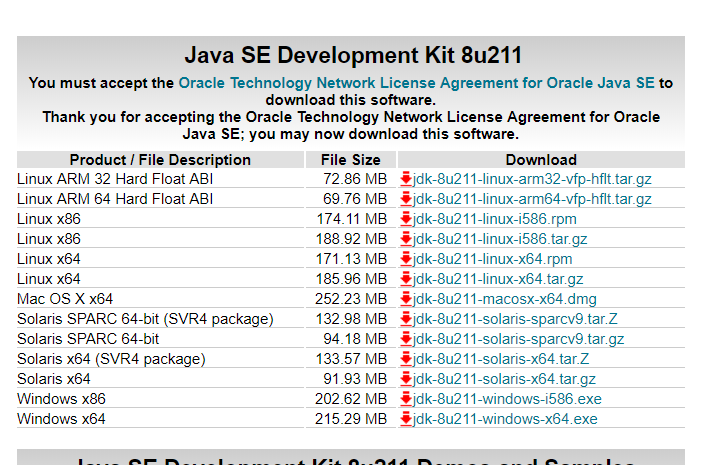712x465 pixels.
Task: Click the 'Download' column header
Action: (541, 160)
